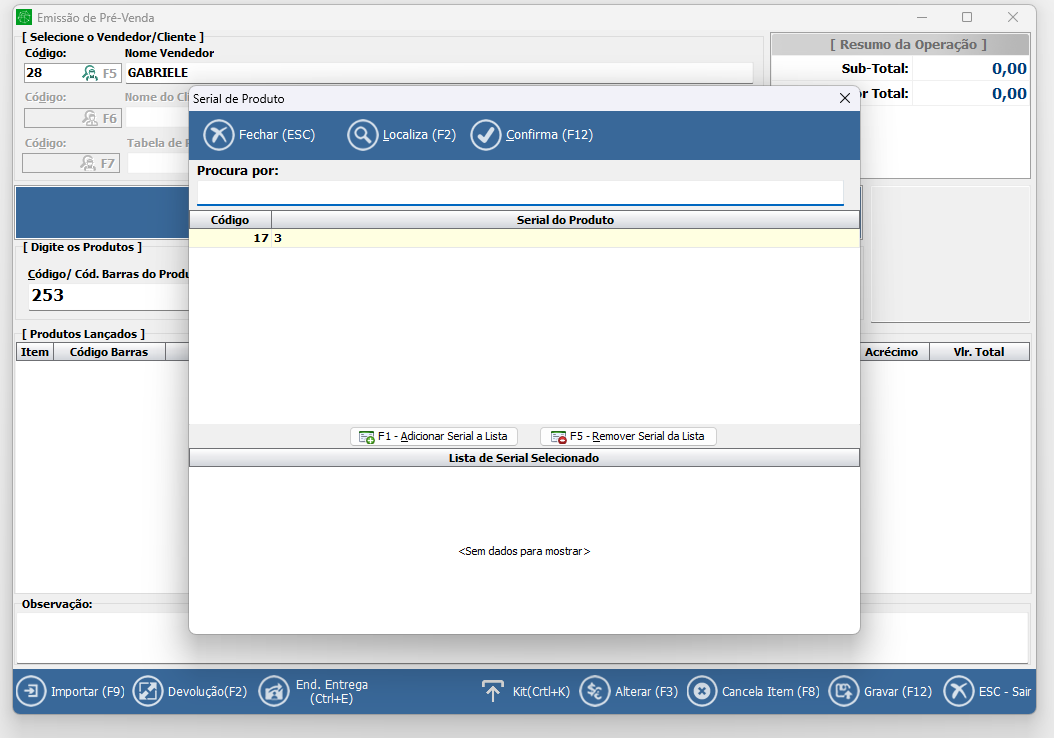The image size is (1054, 738).
Task: Select Kit(Crtl+K) toolbar icon
Action: [x=493, y=691]
